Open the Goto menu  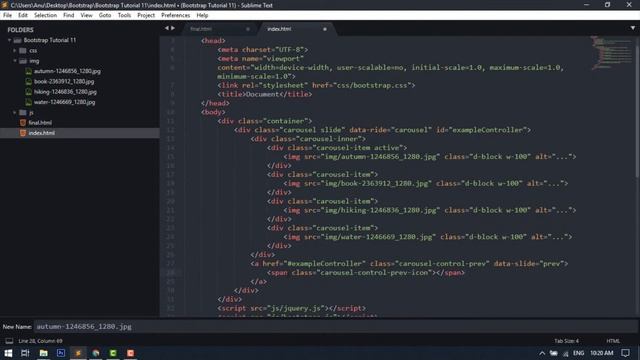105,16
